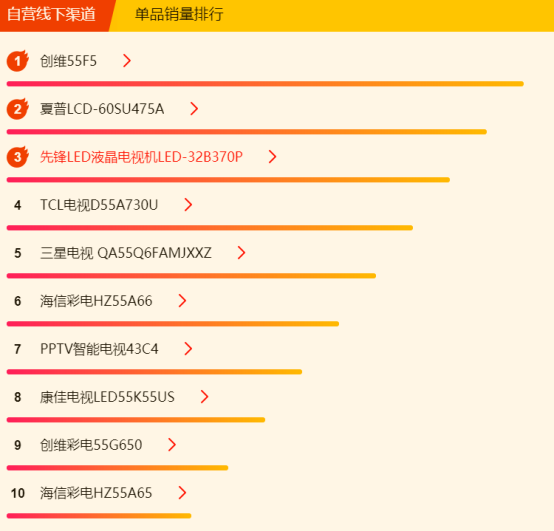Expand the arrow beside 创维55F5
Screen dimensions: 554x531
tap(127, 61)
